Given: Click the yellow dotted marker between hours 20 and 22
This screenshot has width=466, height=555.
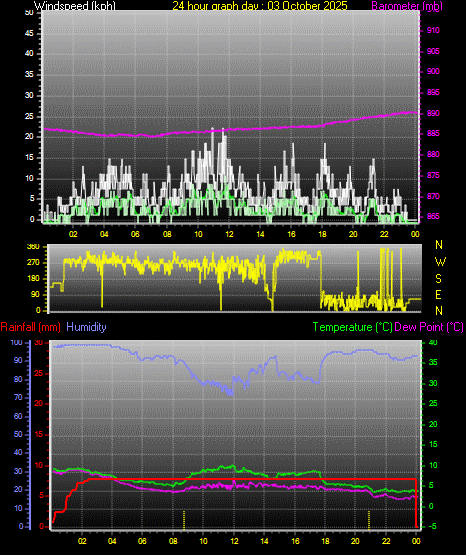Looking at the screenshot, I should 369,520.
